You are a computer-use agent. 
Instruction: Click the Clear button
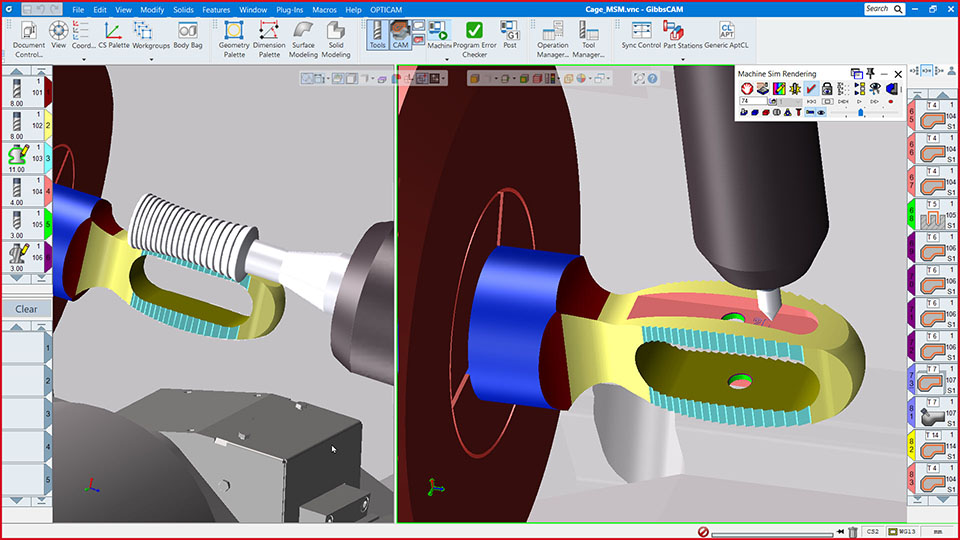click(x=26, y=309)
